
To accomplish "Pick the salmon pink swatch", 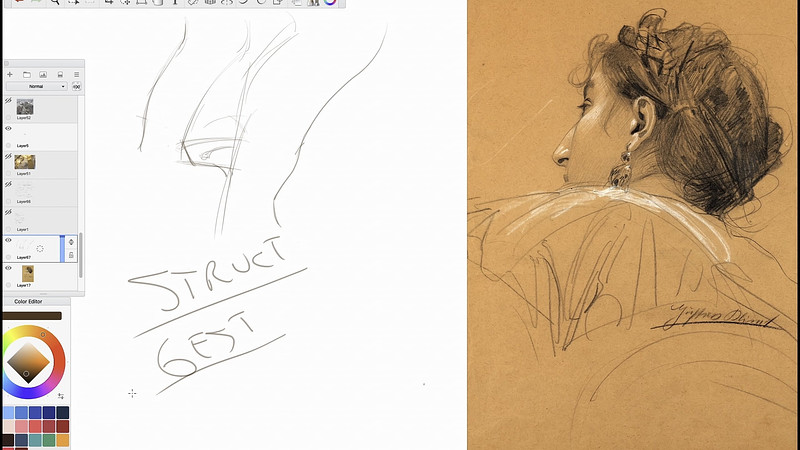I will pyautogui.click(x=21, y=426).
